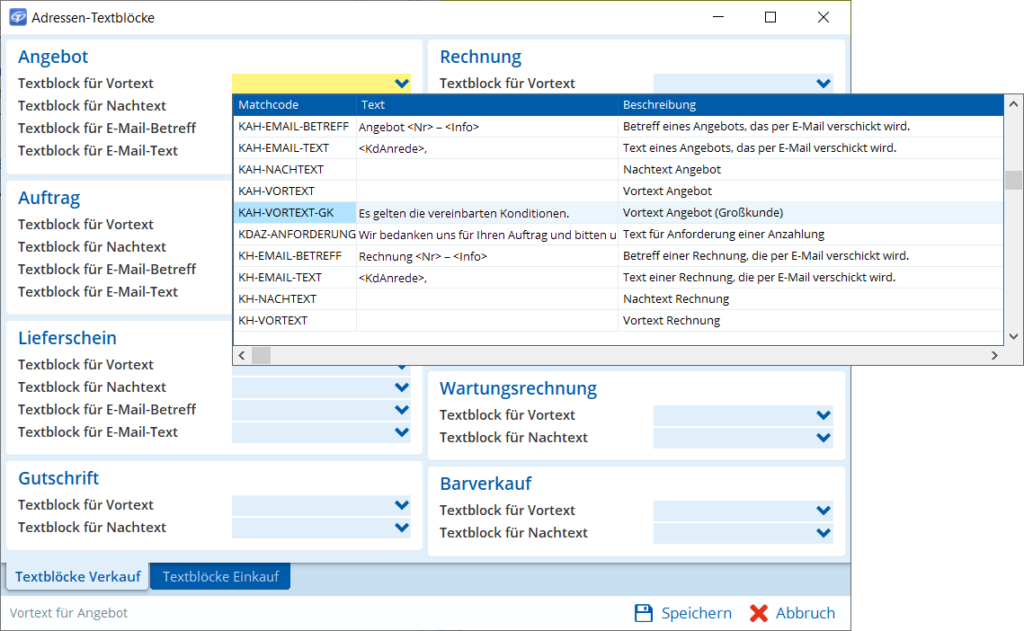Image resolution: width=1024 pixels, height=631 pixels.
Task: Expand Barverkauf Textblock für Nachtext dropdown
Action: [x=823, y=533]
